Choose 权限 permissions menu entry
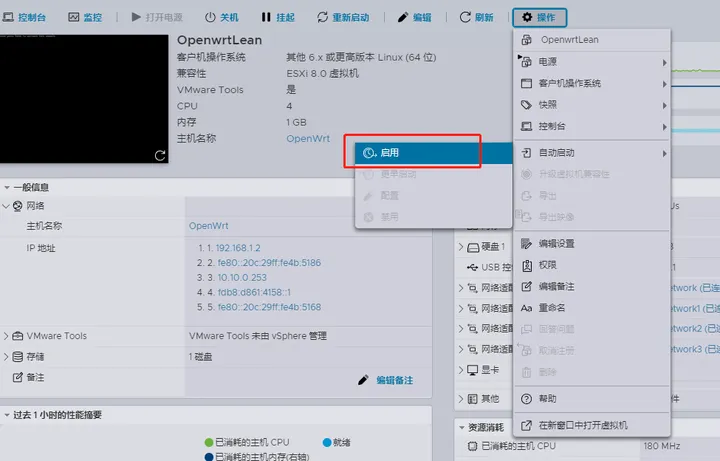Screen dimensions: 720x461 (x=591, y=265)
